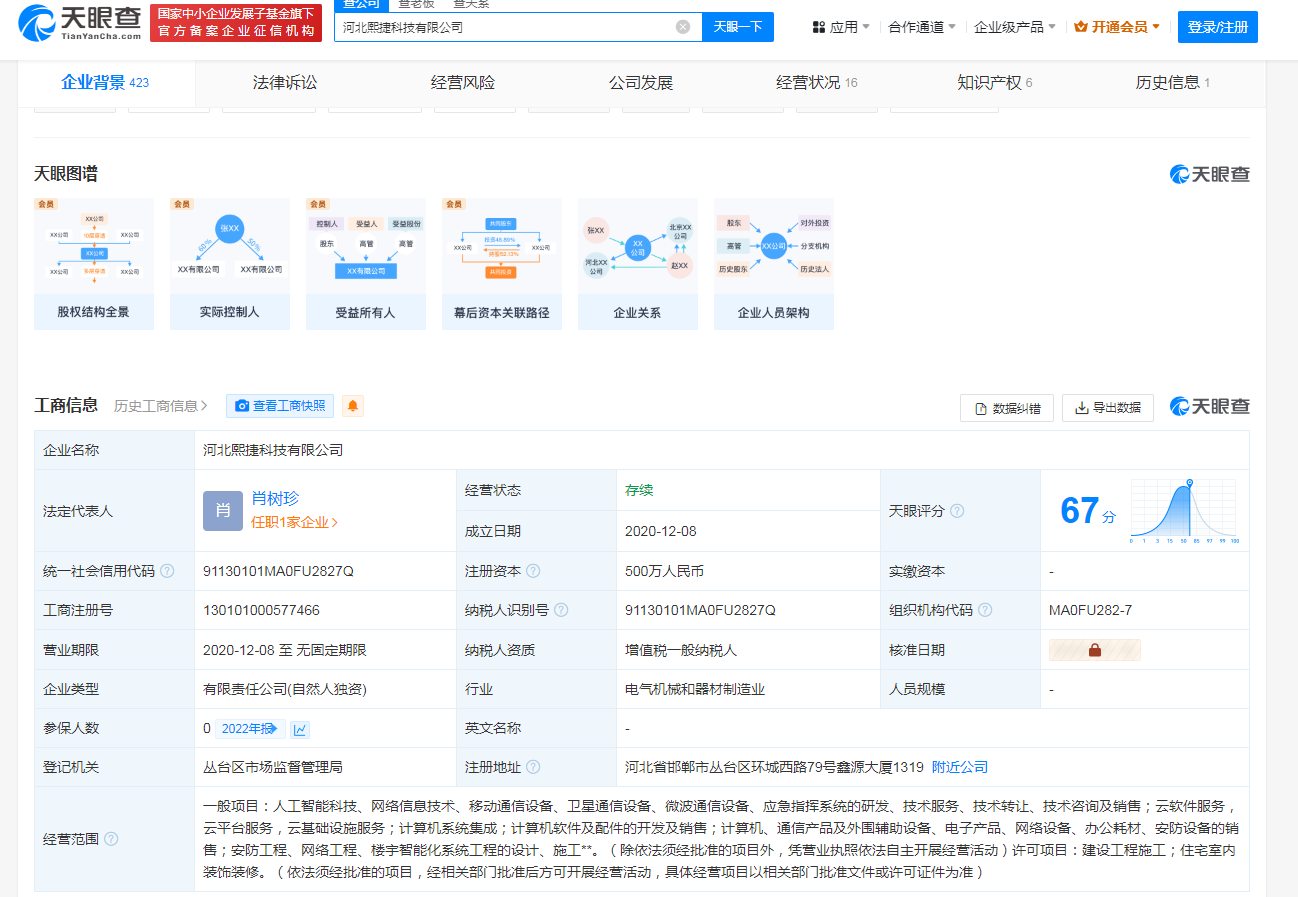Click the 丛台区市场监督管理局 value
This screenshot has width=1298, height=897.
pyautogui.click(x=272, y=767)
